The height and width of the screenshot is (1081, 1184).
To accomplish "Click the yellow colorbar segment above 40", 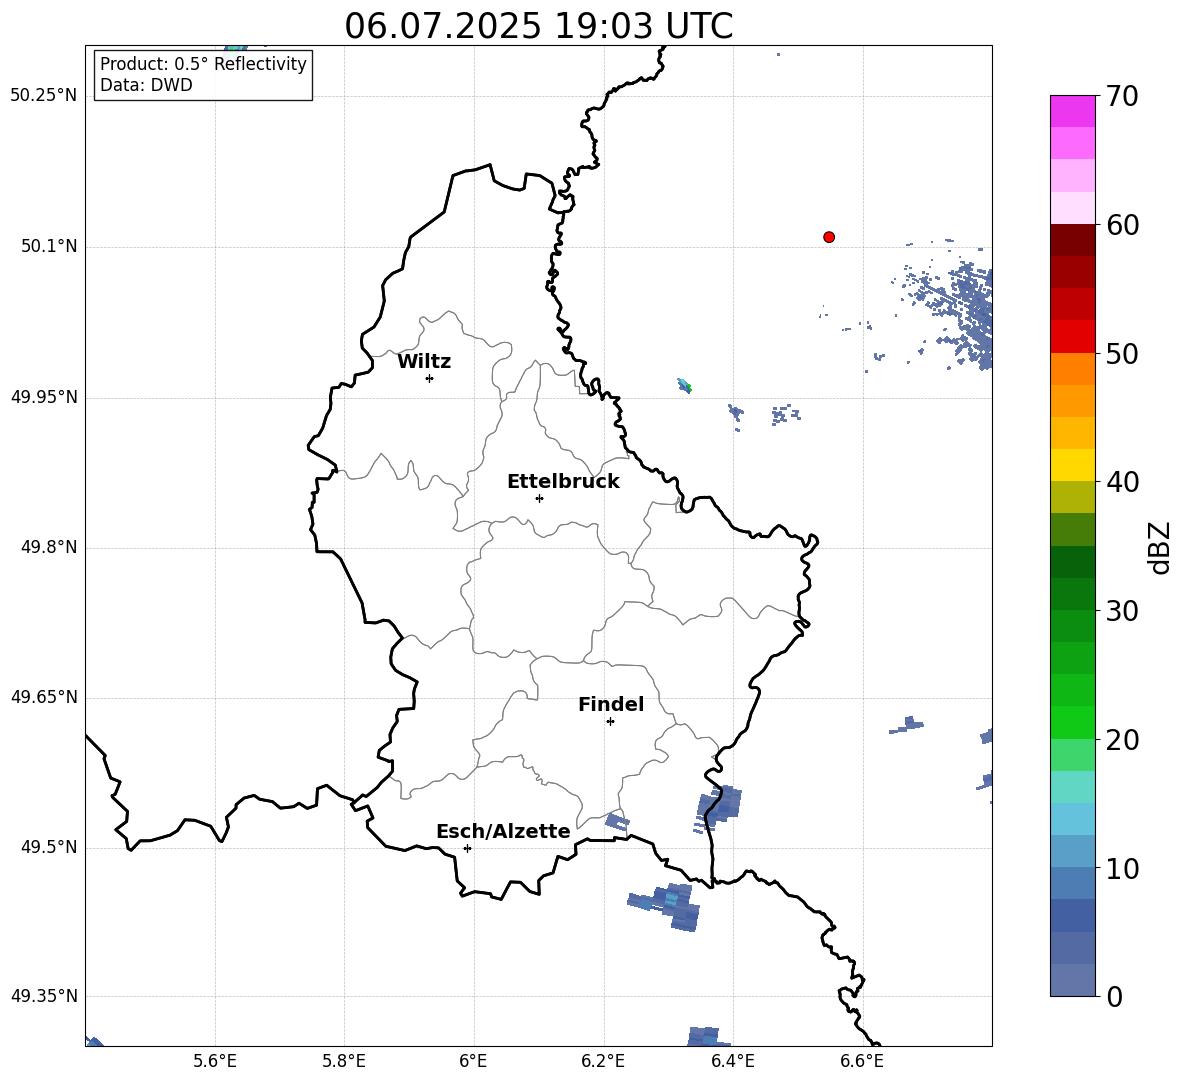I will pos(1073,465).
